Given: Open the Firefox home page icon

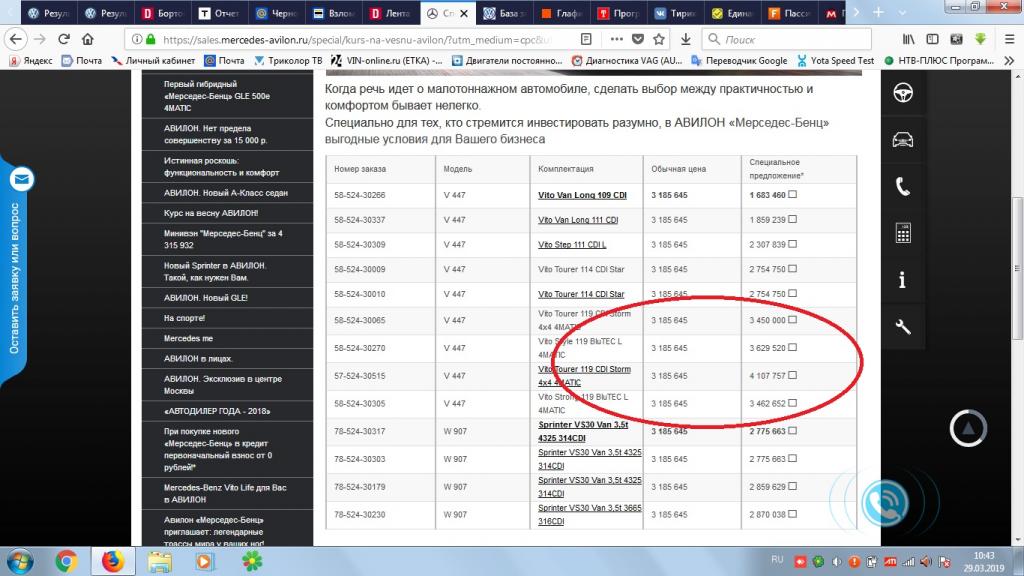Looking at the screenshot, I should [88, 39].
